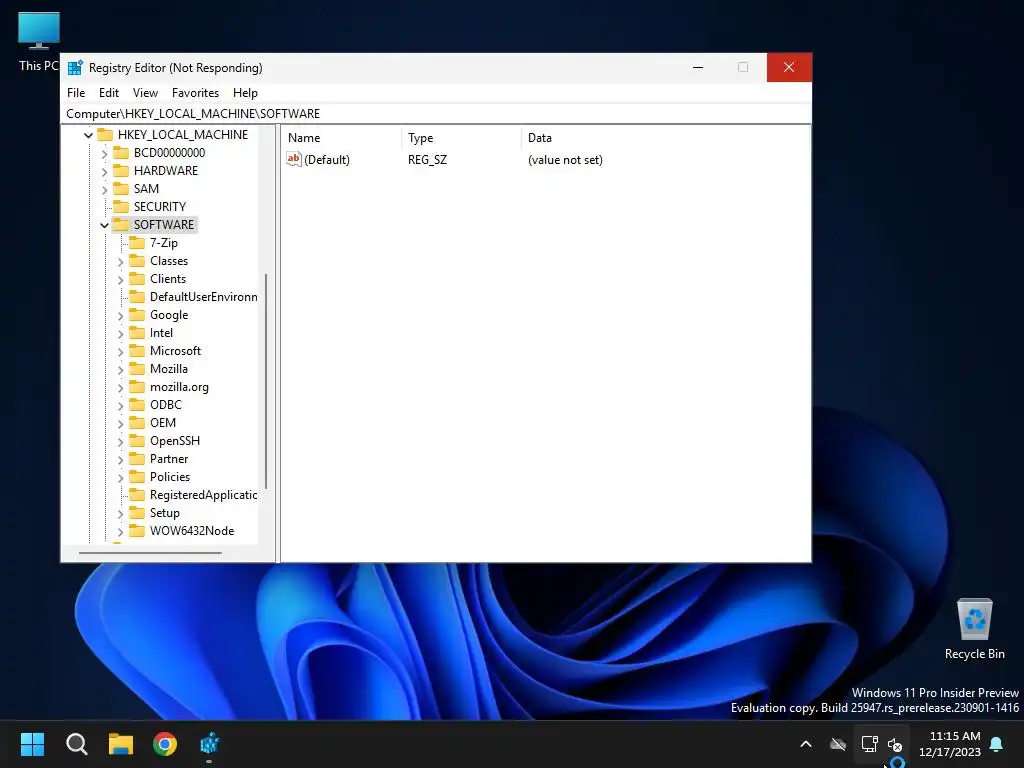Open the Edit menu
1024x768 pixels.
pos(108,93)
